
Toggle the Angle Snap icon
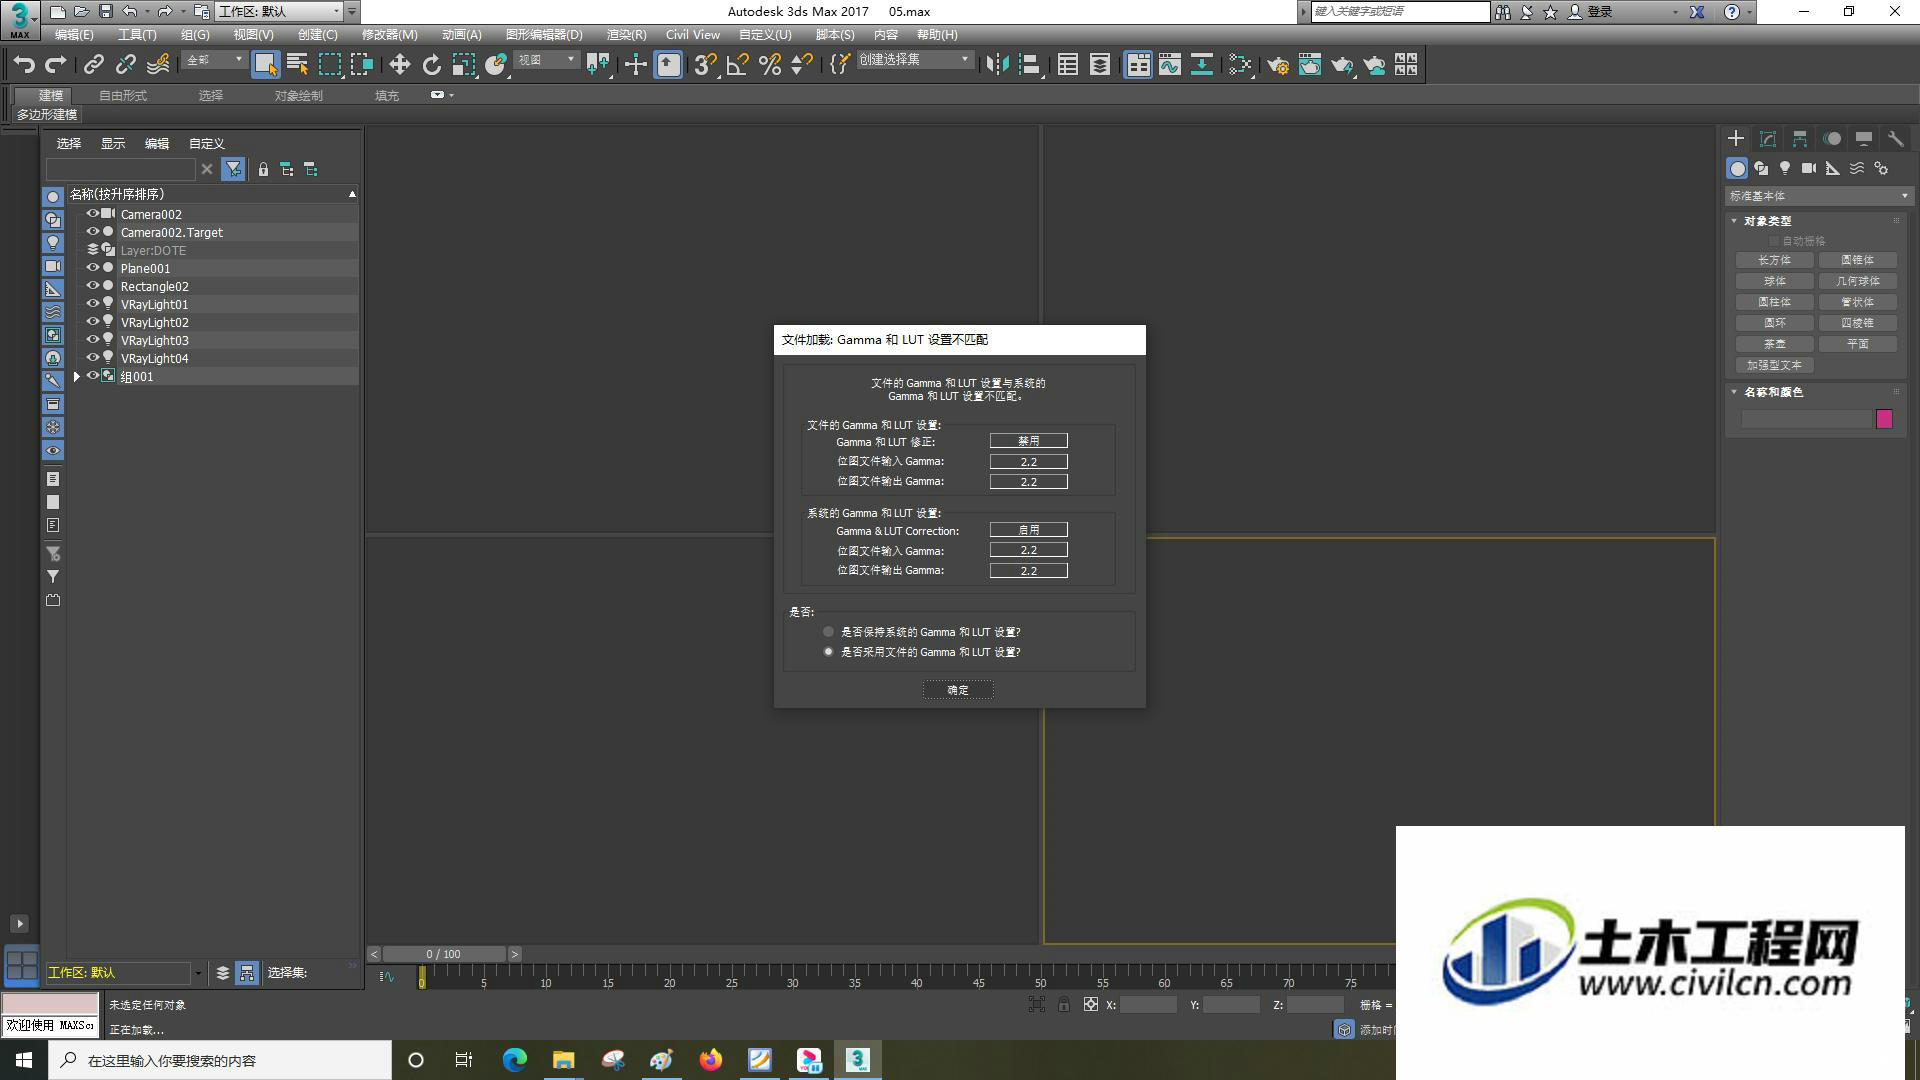(737, 65)
